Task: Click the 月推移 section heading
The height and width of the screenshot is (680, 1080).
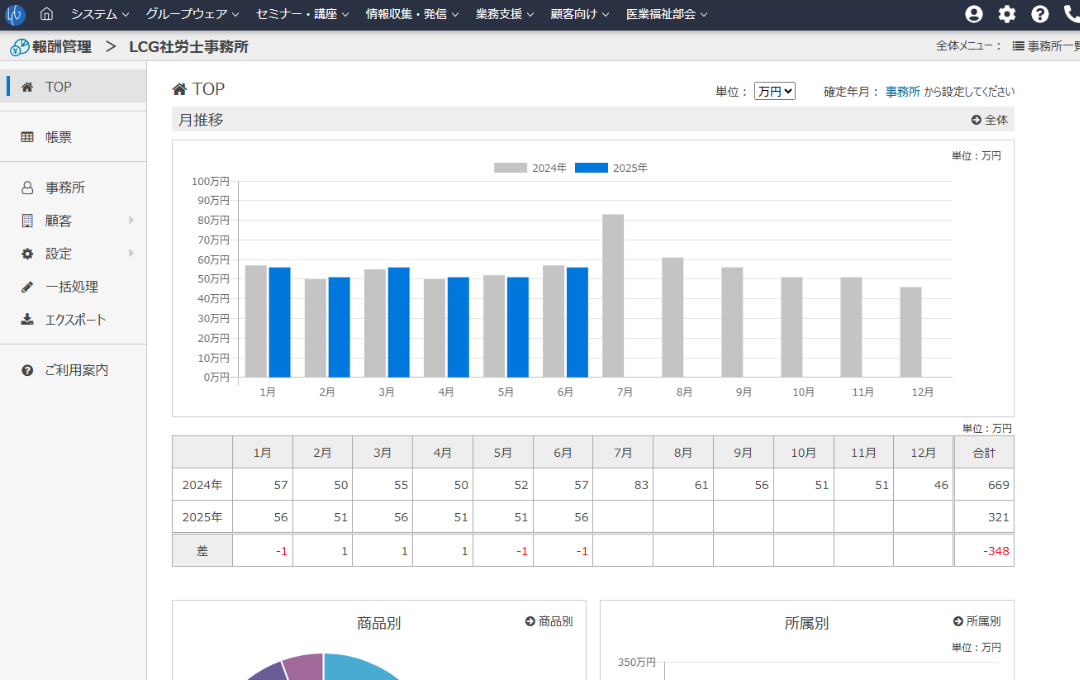Action: click(x=200, y=120)
